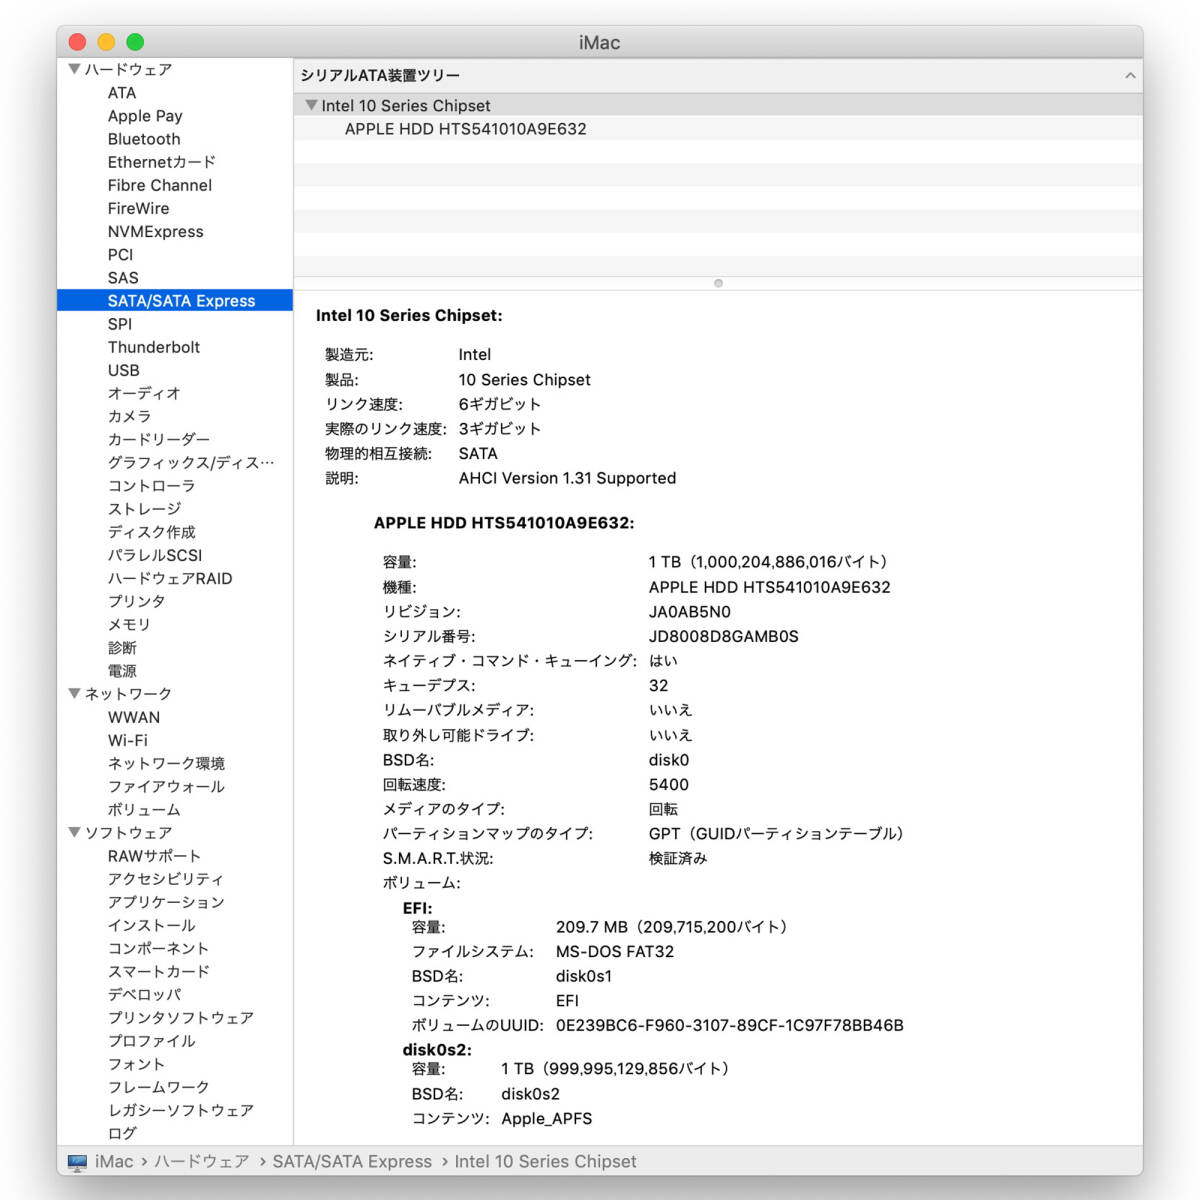Click the EFI volume UUID value
The height and width of the screenshot is (1200, 1200).
(730, 1025)
